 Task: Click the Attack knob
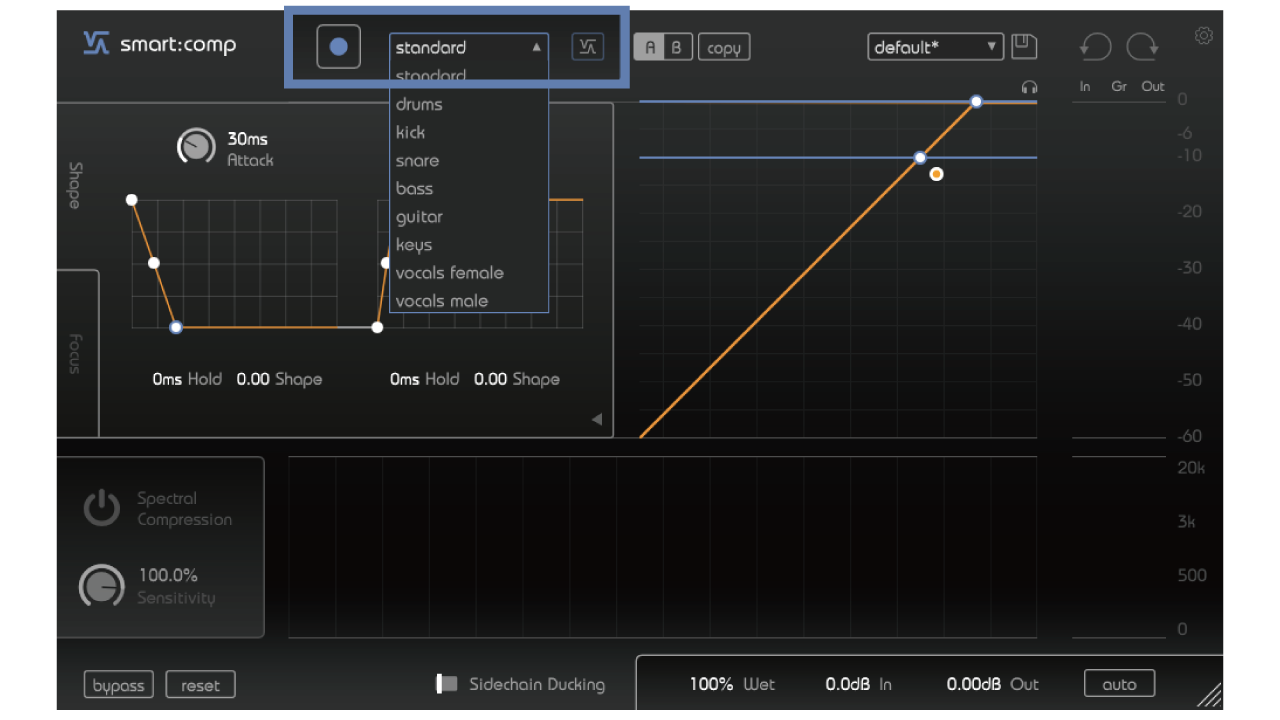coord(196,147)
